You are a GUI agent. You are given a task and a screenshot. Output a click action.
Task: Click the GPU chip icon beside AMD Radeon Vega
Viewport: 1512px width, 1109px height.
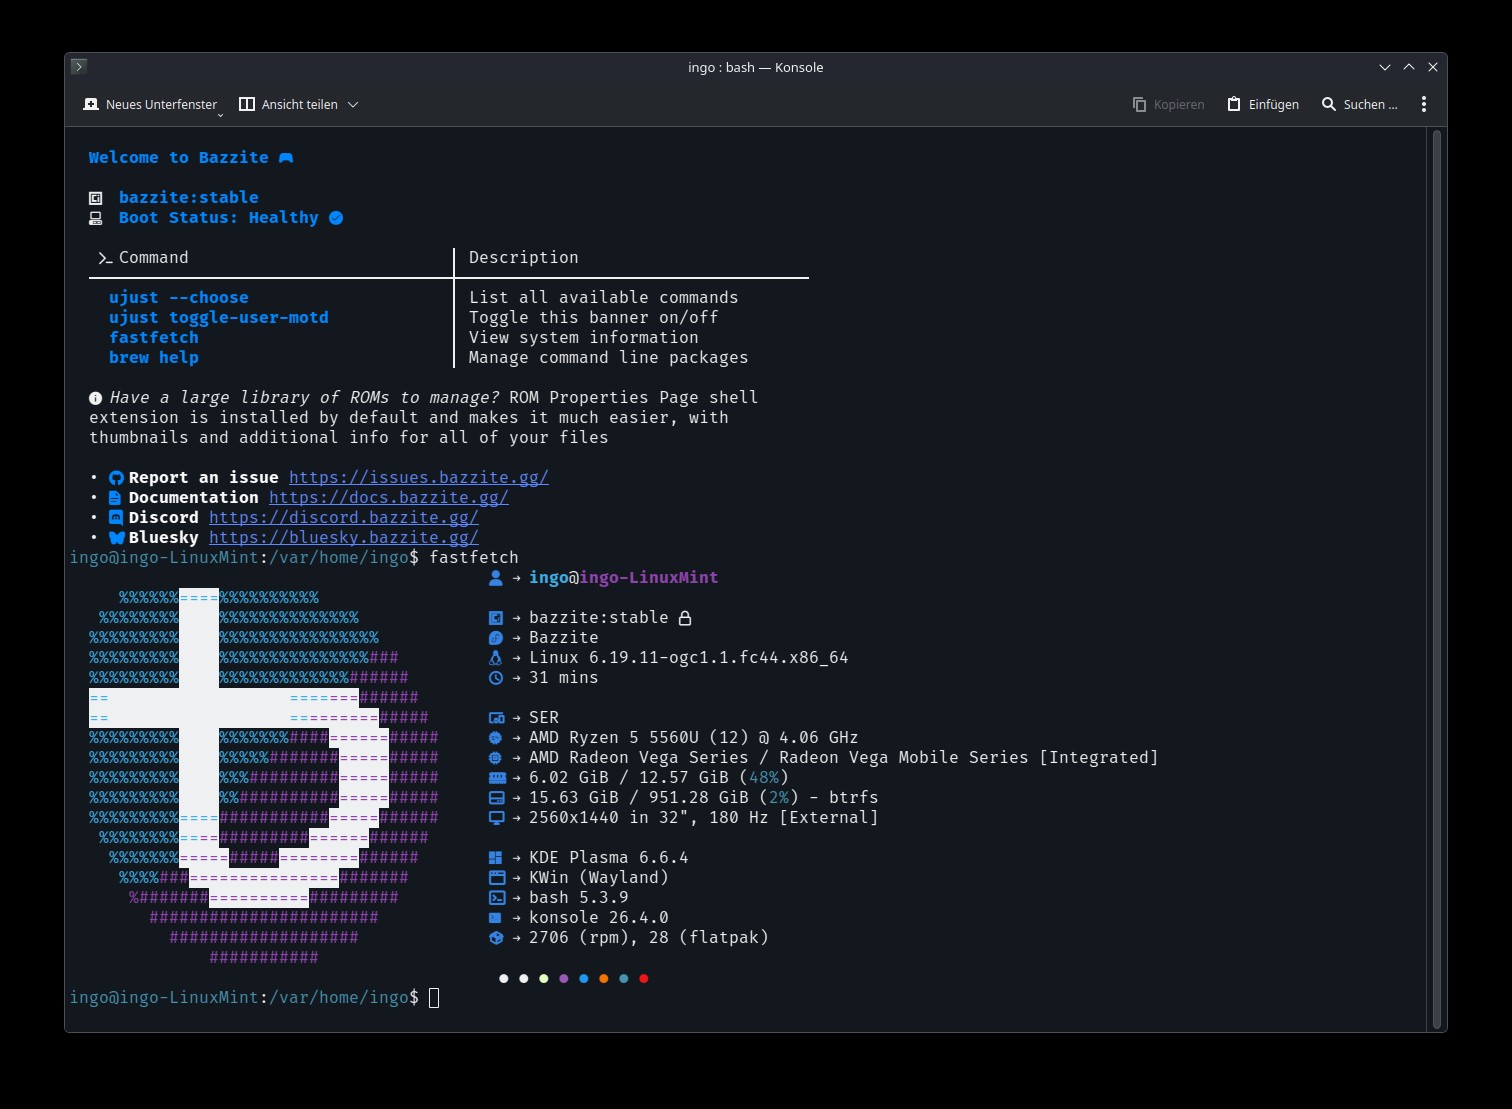coord(495,758)
